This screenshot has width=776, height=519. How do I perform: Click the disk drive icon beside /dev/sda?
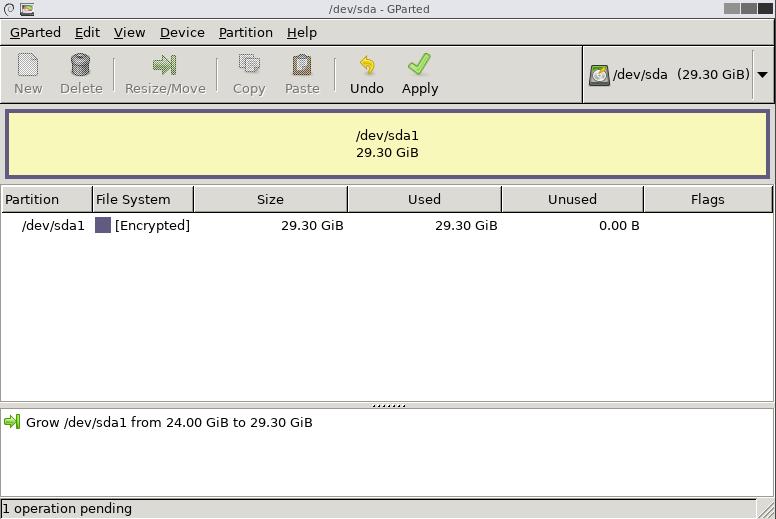click(x=599, y=75)
